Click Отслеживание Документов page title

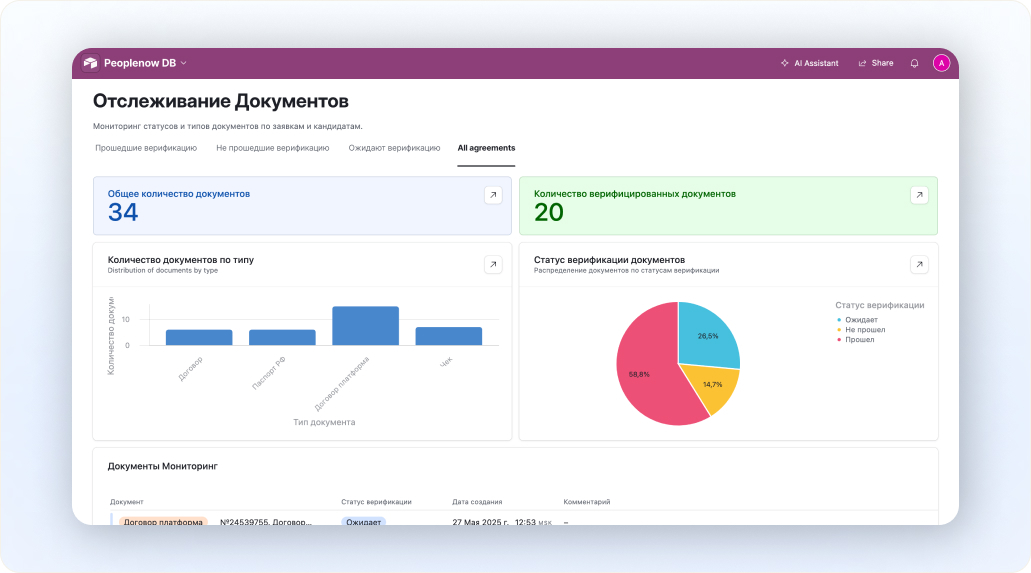221,101
